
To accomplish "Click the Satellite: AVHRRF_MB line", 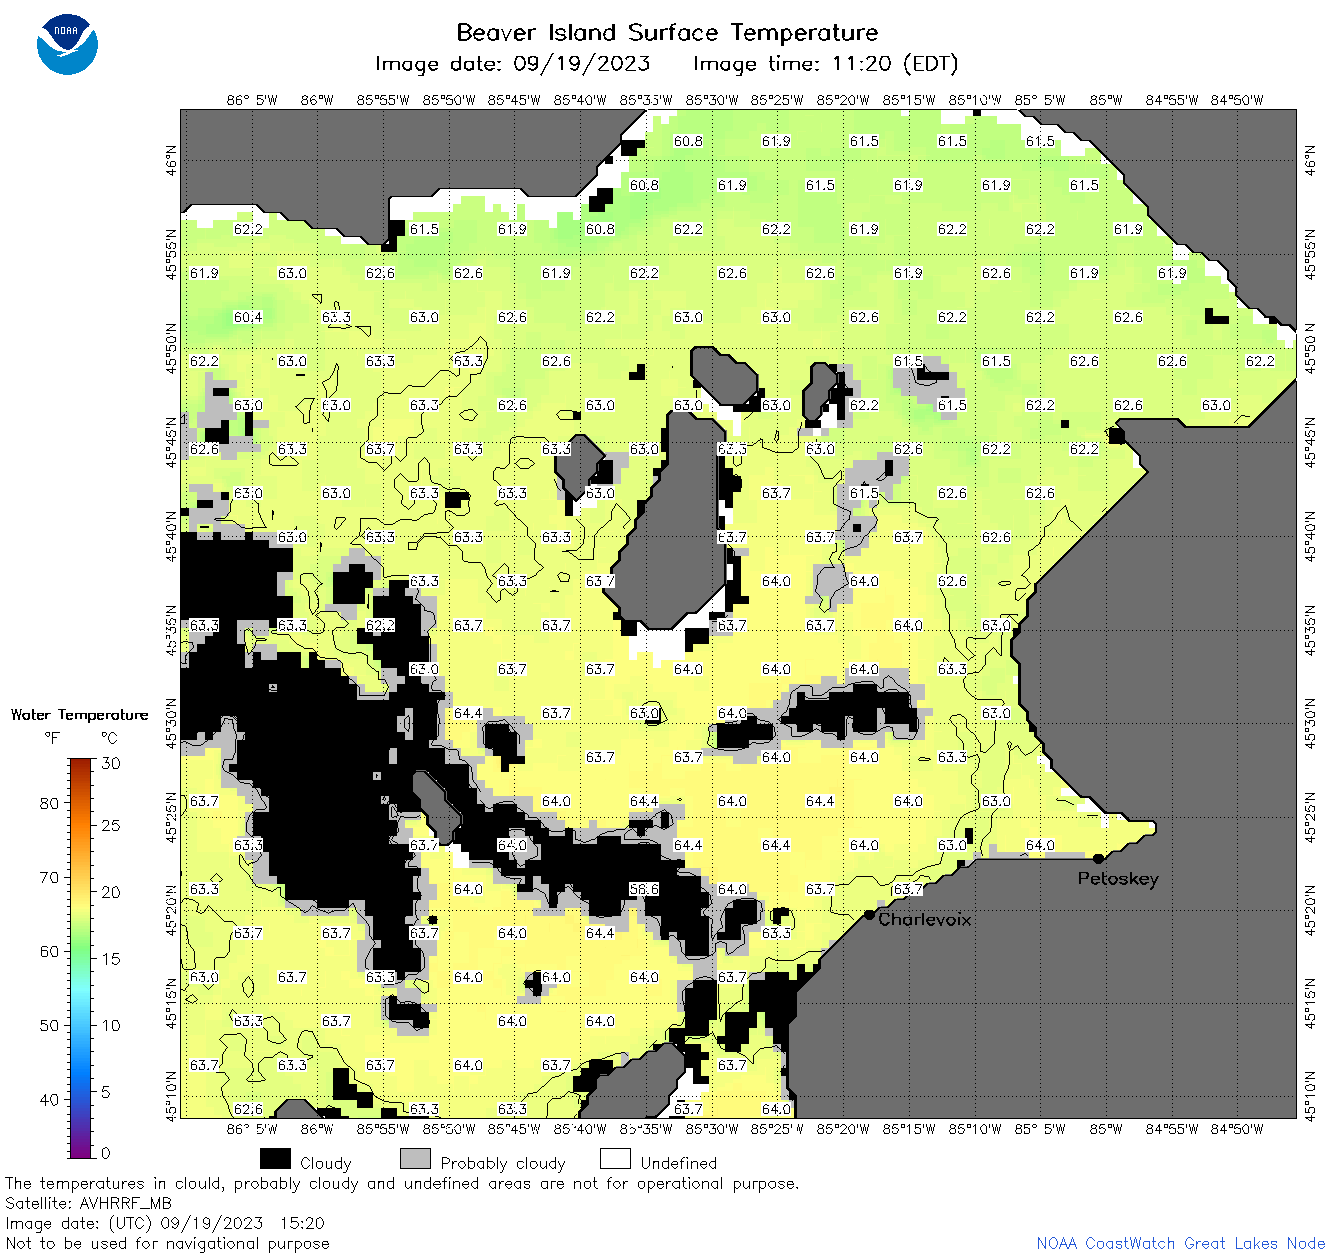I will (88, 1203).
